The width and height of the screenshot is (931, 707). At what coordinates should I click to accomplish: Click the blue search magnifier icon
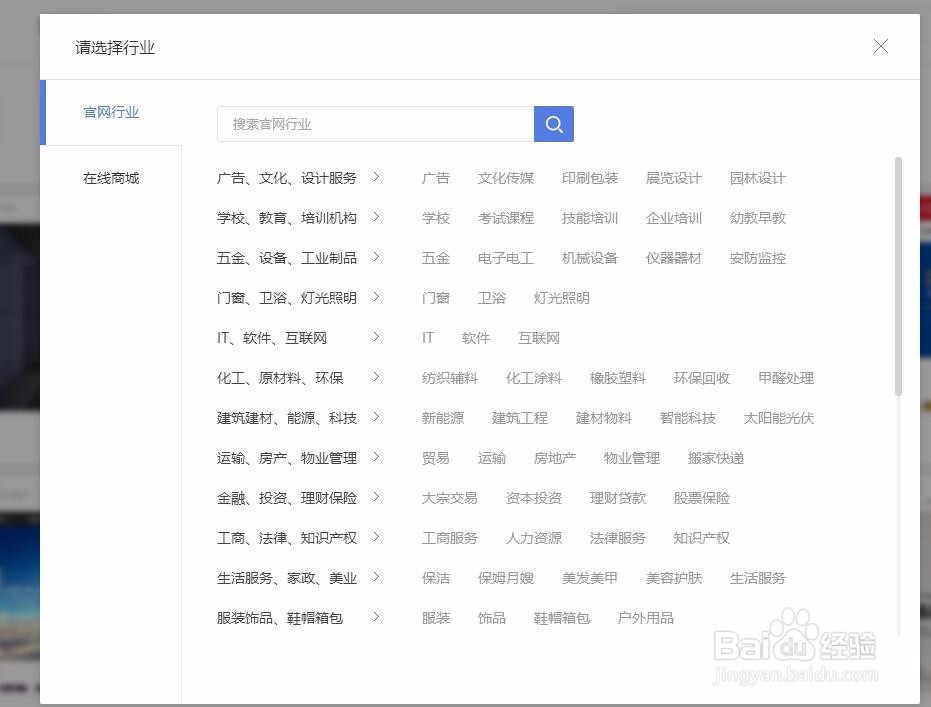tap(553, 123)
